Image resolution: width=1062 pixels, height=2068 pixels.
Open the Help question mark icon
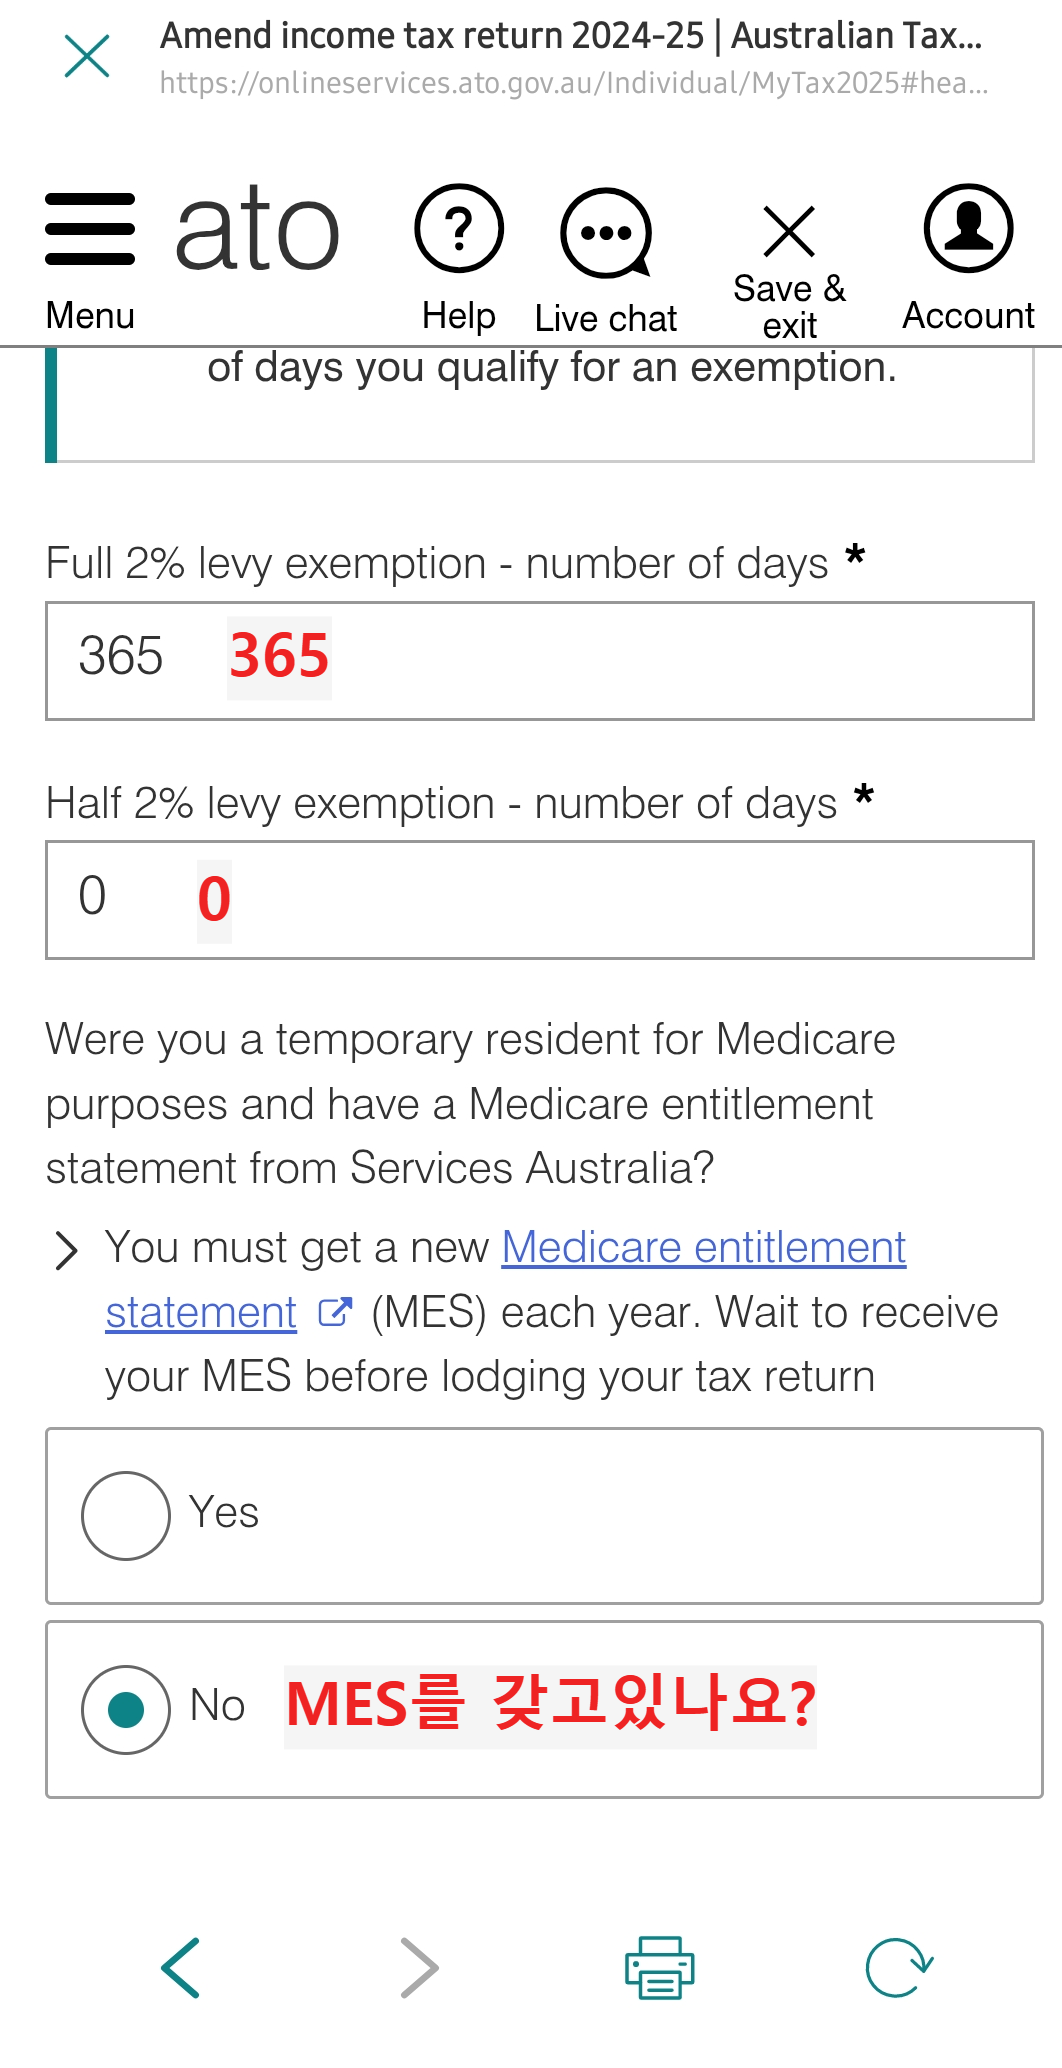coord(459,229)
